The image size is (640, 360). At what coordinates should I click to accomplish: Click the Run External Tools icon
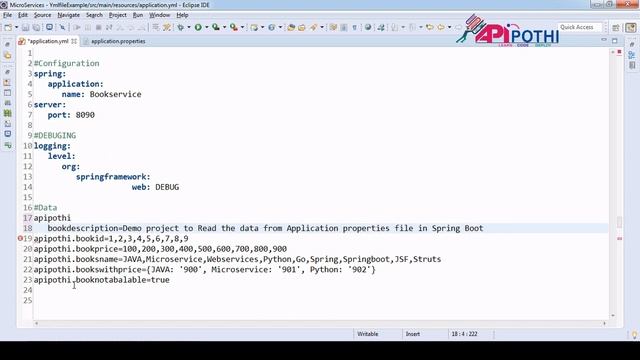[234, 27]
